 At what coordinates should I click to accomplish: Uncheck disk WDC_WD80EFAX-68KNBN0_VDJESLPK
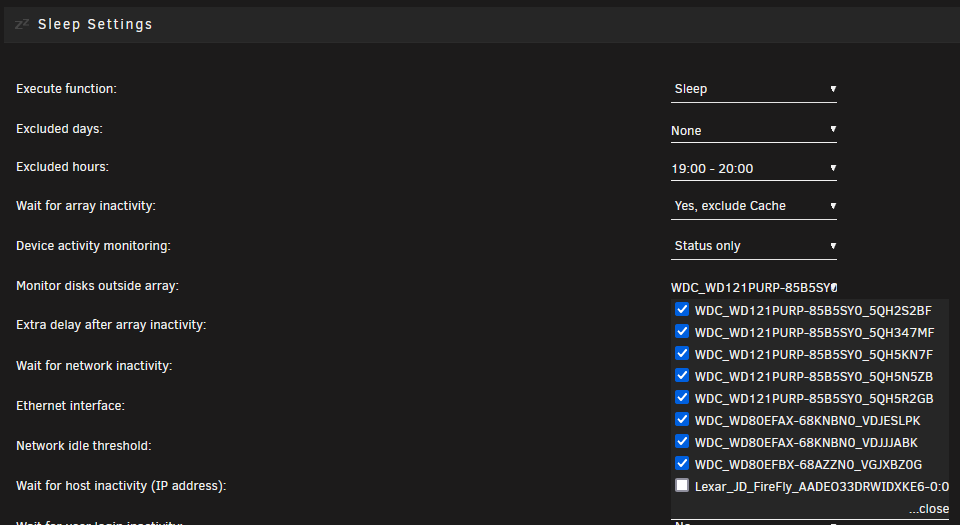(x=681, y=419)
